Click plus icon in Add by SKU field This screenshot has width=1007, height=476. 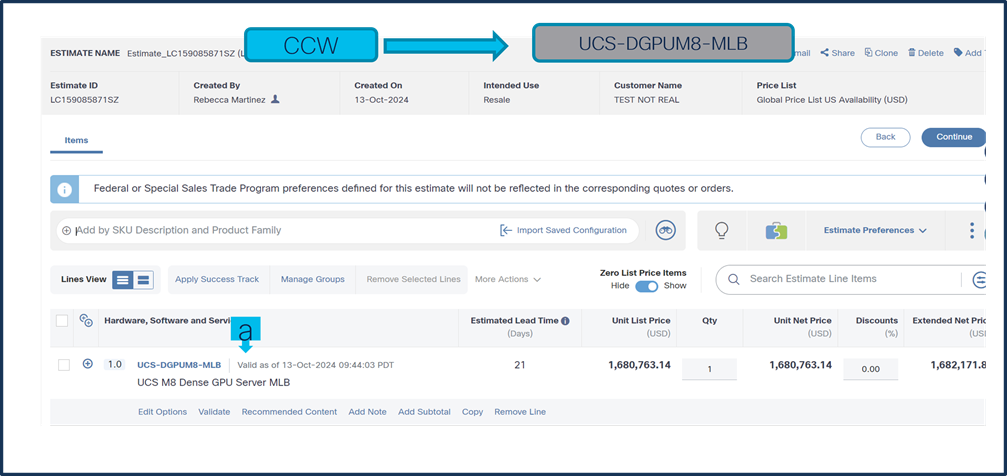(67, 231)
